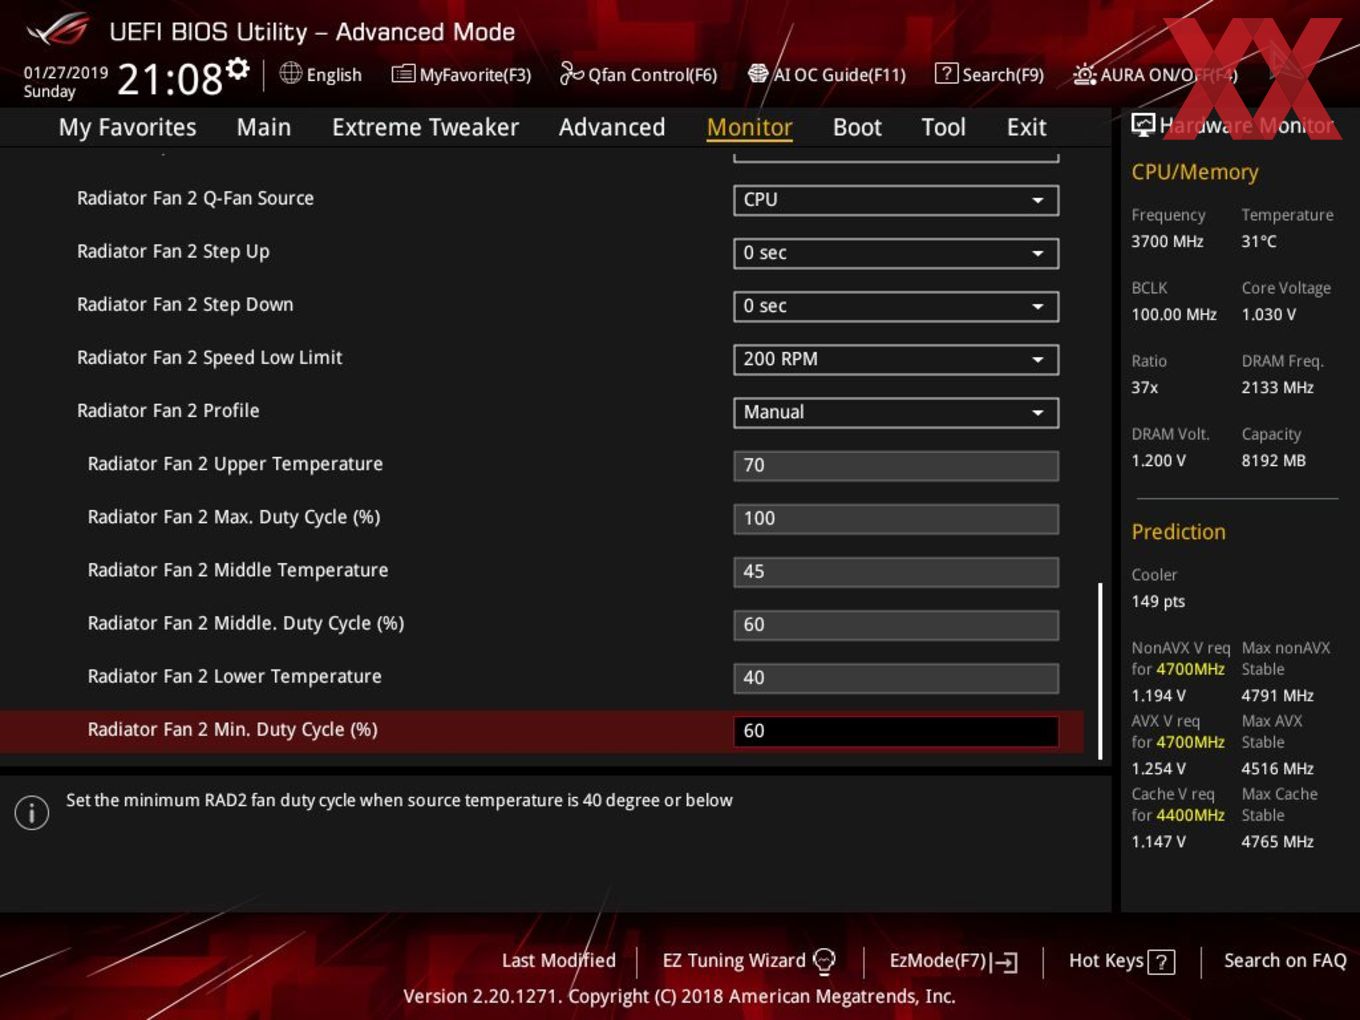Select Radiator Fan 2 Profile label
Screen dimensions: 1360x1020
click(x=168, y=410)
